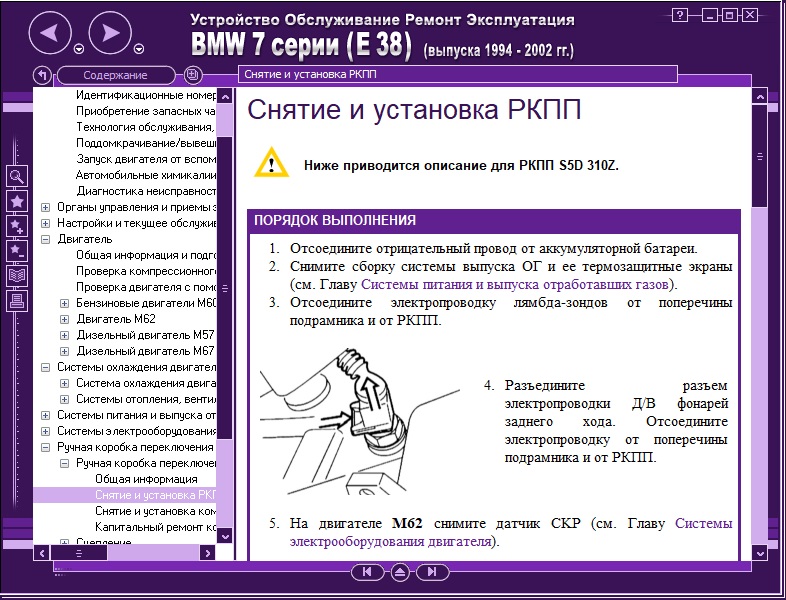Click the help question mark button
Viewport: 786px width, 600px height.
tap(679, 15)
